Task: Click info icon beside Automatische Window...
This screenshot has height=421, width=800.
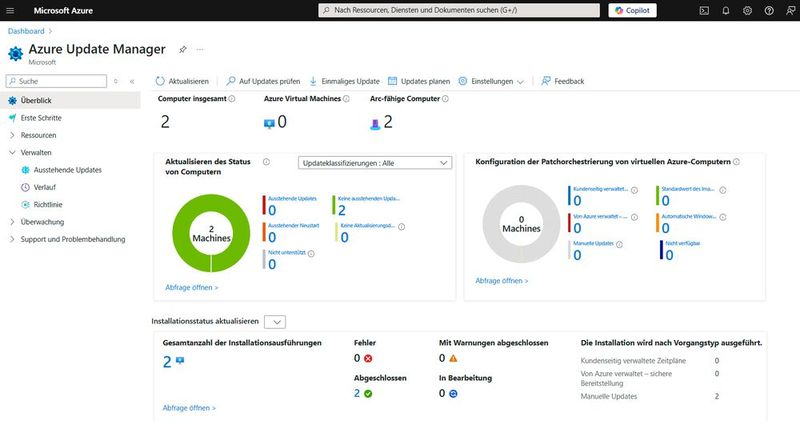Action: pyautogui.click(x=723, y=217)
